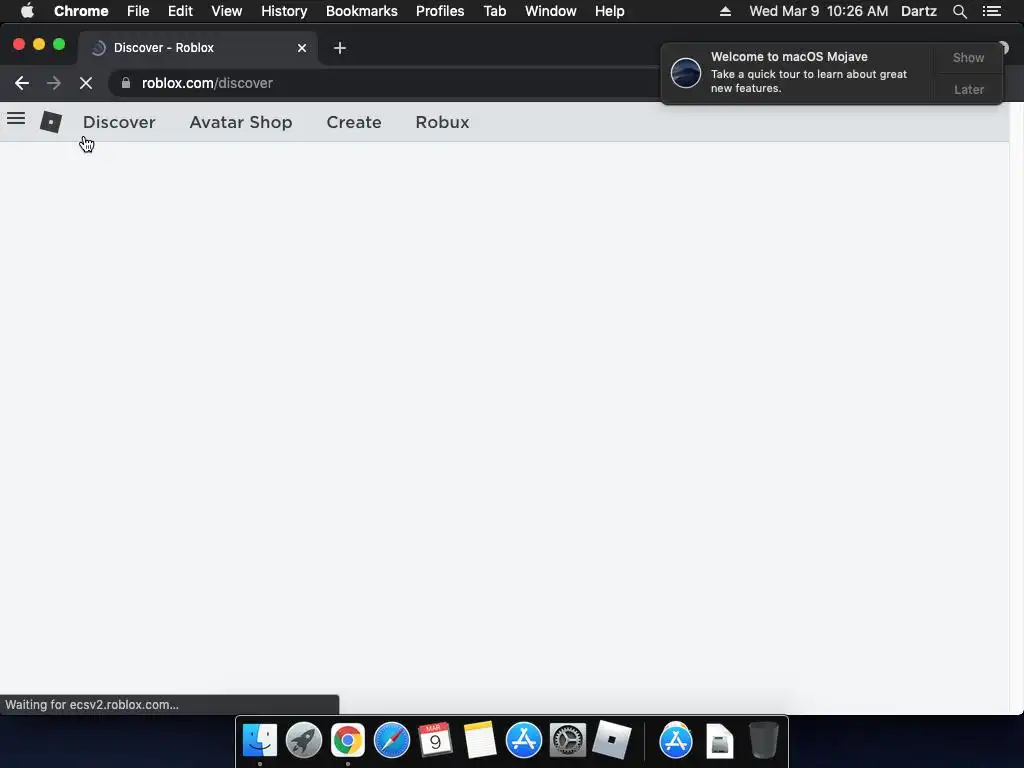Image resolution: width=1024 pixels, height=768 pixels.
Task: Open Finder from the Dock
Action: 259,741
